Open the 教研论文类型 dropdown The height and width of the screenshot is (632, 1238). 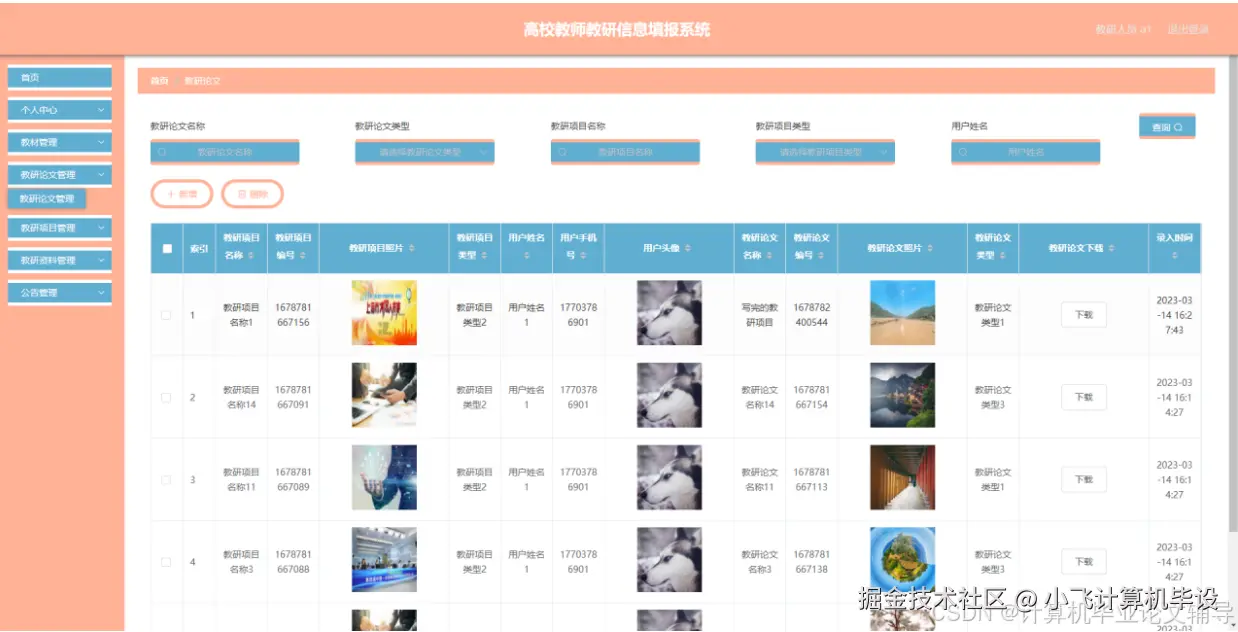(422, 151)
